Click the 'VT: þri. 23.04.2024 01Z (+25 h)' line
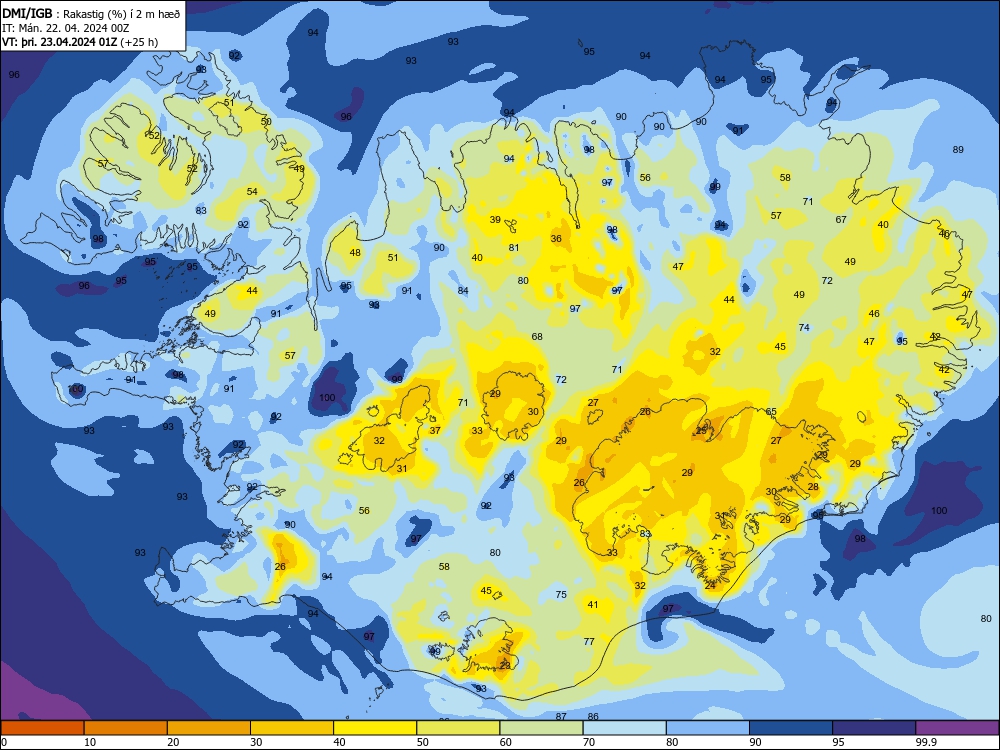The height and width of the screenshot is (750, 1000). click(80, 42)
